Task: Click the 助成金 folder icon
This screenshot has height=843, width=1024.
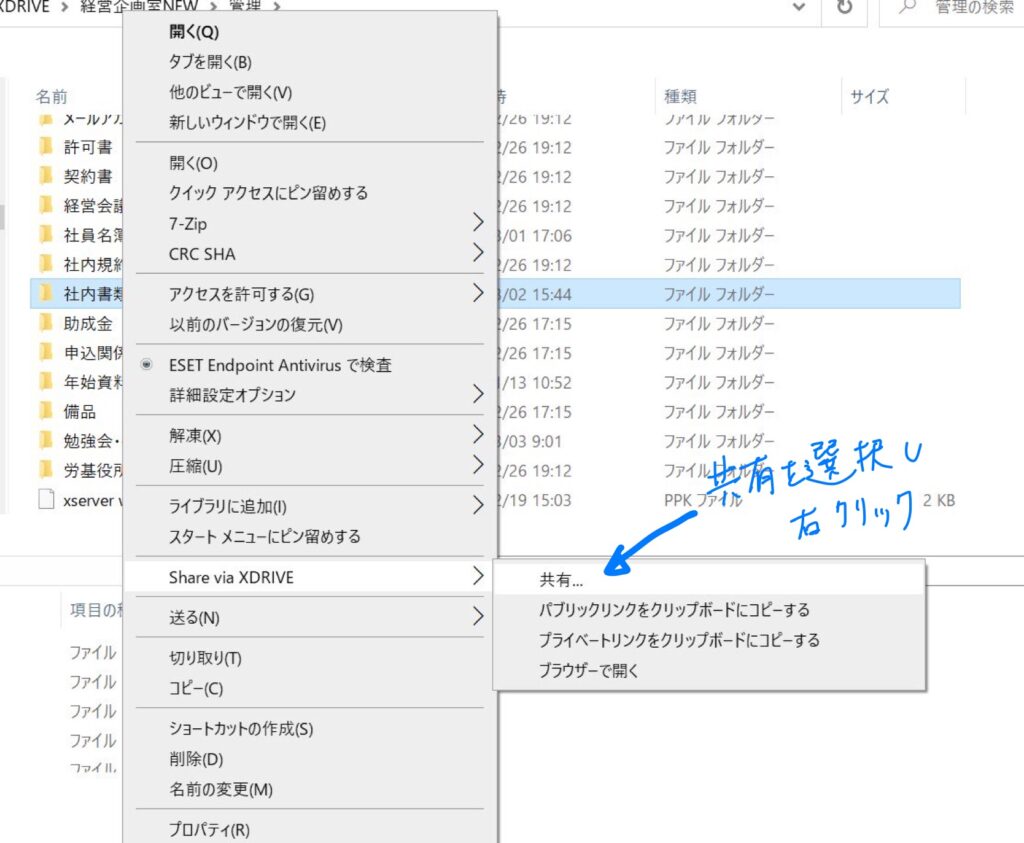Action: pyautogui.click(x=45, y=324)
